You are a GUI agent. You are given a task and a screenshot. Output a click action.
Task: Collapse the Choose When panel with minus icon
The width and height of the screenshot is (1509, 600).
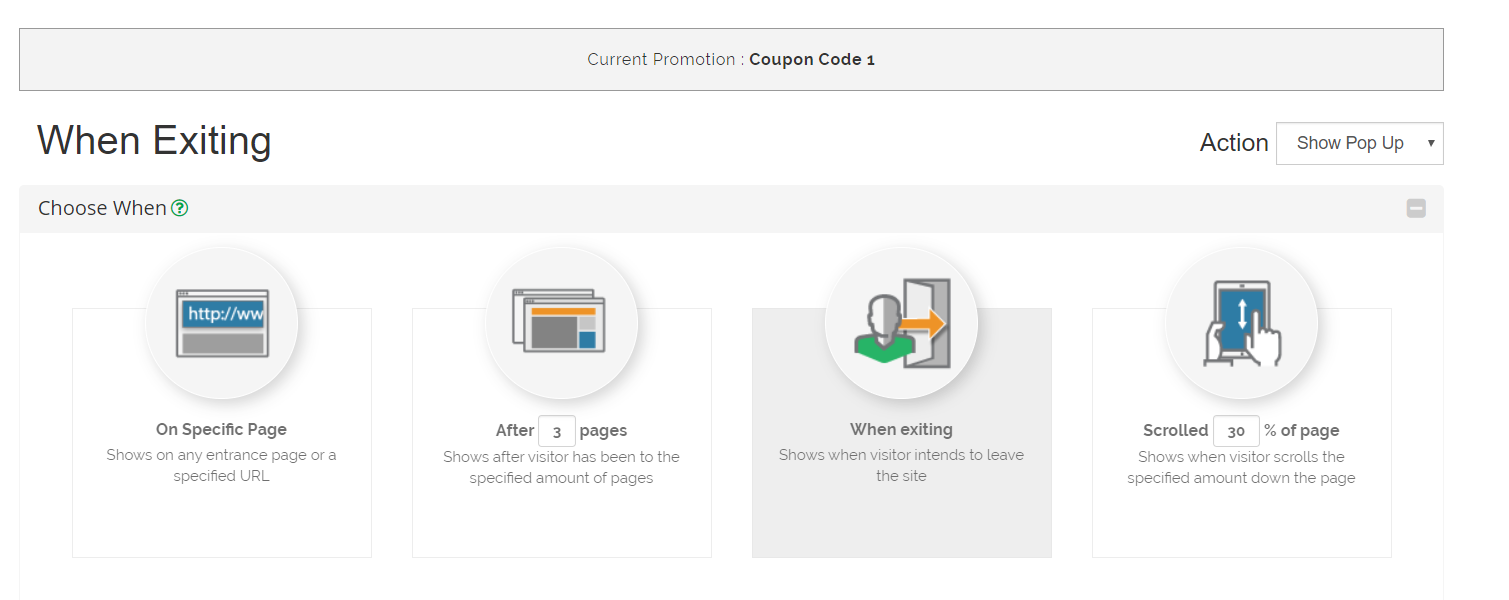tap(1416, 208)
